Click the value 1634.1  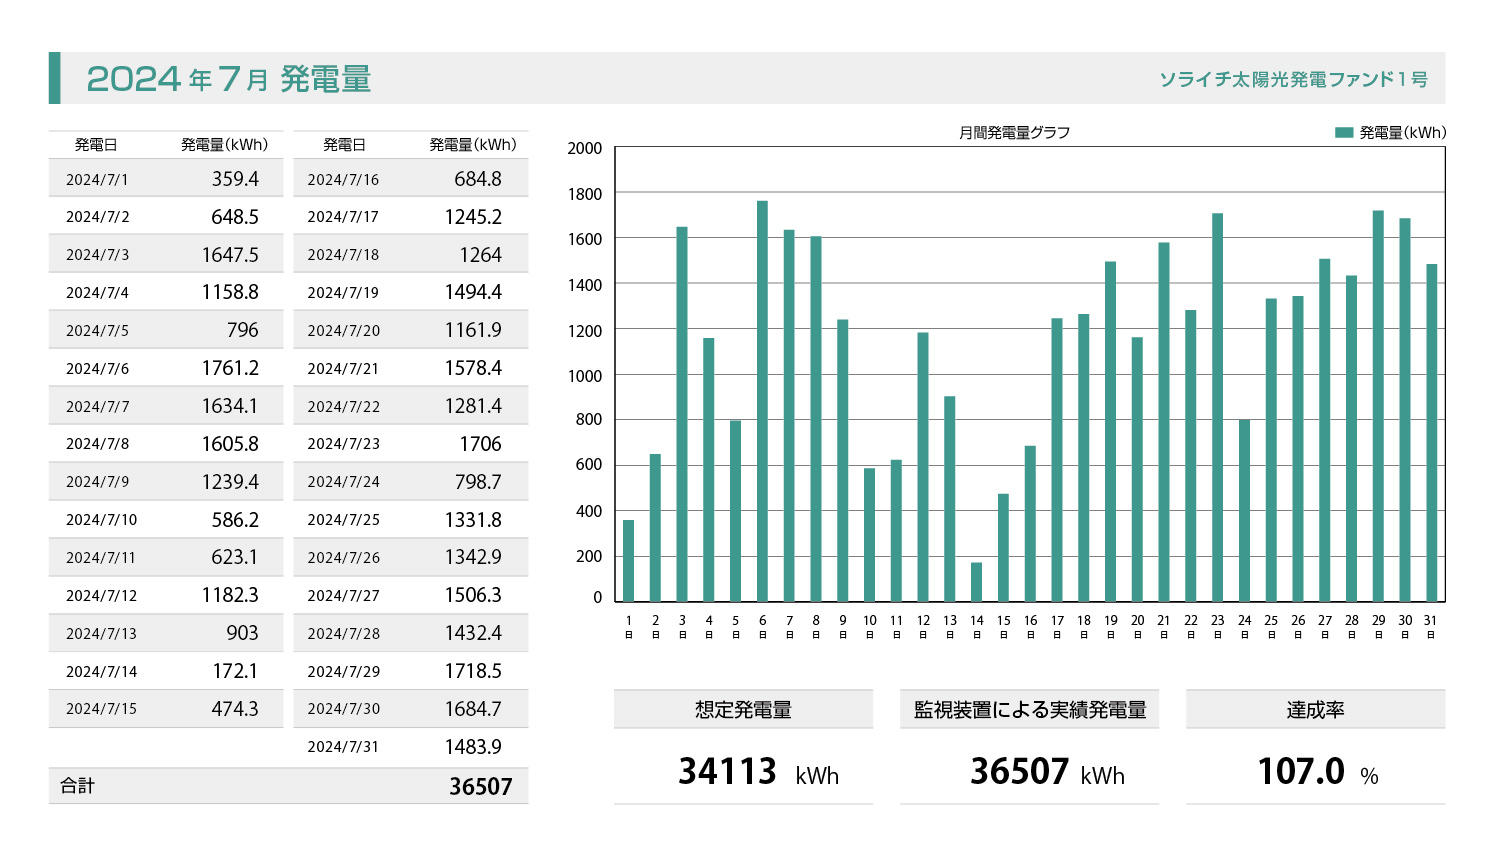click(x=230, y=406)
